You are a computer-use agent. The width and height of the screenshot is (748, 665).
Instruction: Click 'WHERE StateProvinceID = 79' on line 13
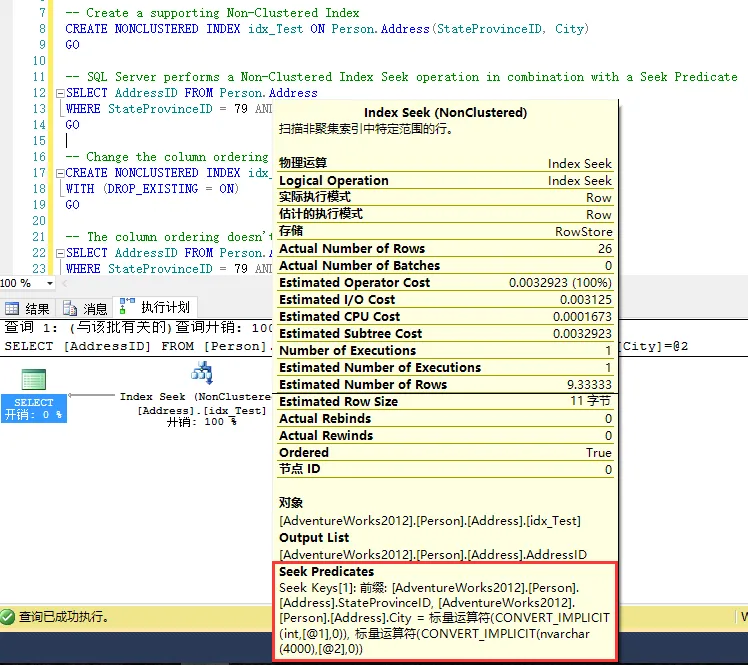click(156, 109)
